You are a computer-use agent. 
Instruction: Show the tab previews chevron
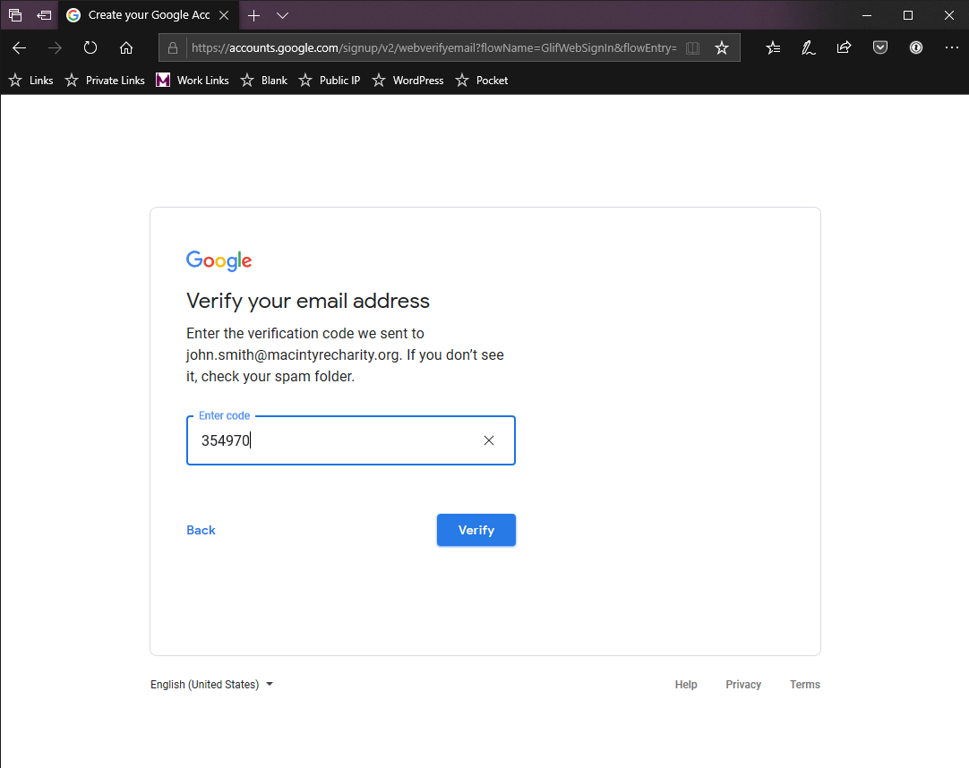point(283,15)
